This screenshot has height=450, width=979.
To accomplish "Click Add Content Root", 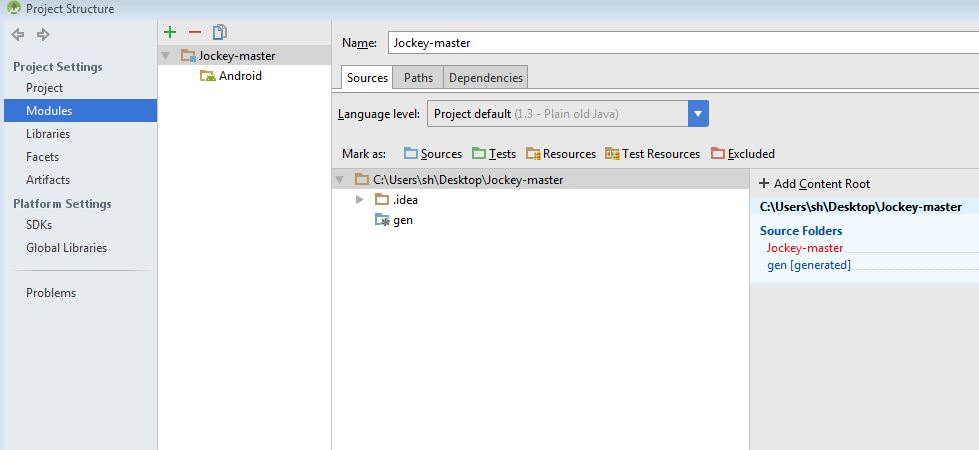I will 815,184.
